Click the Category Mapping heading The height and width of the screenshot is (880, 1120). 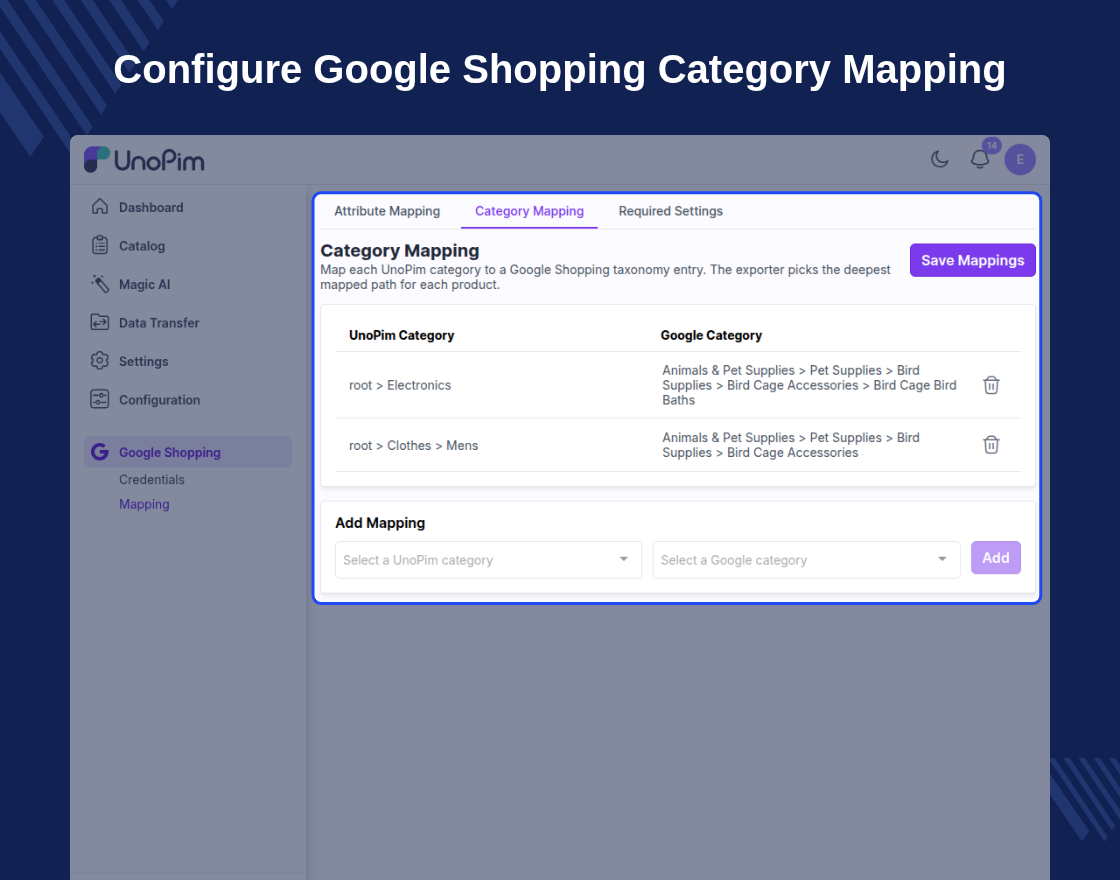(400, 251)
